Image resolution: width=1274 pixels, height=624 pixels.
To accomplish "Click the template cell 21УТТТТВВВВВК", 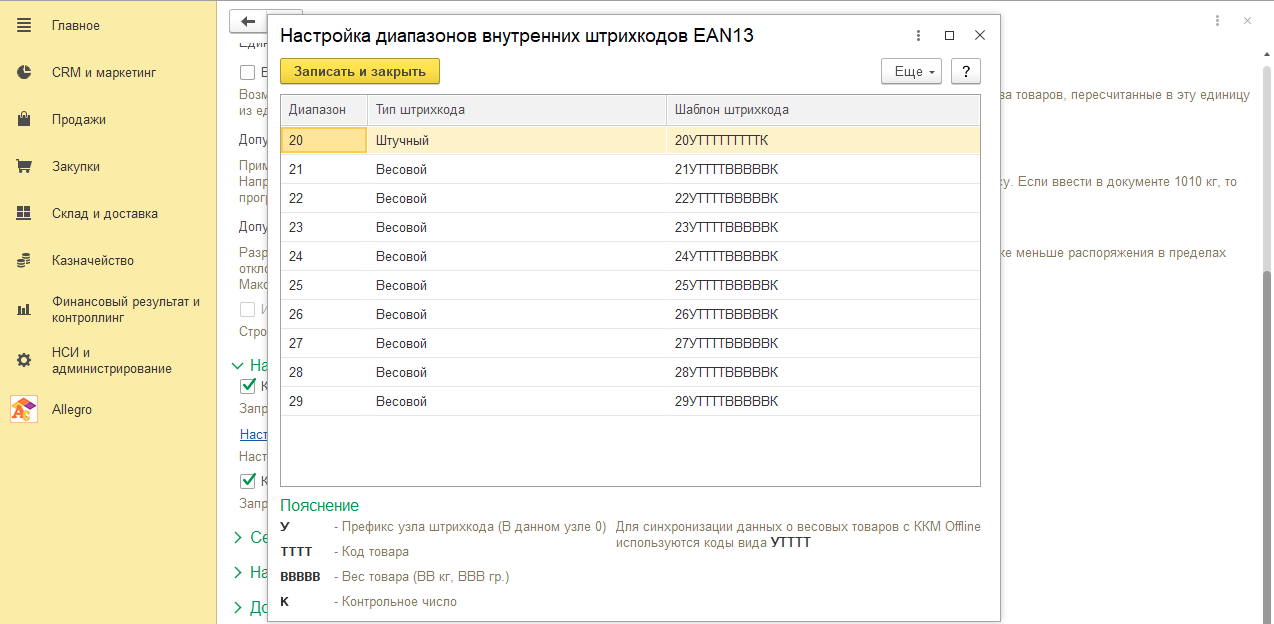I will click(x=823, y=170).
